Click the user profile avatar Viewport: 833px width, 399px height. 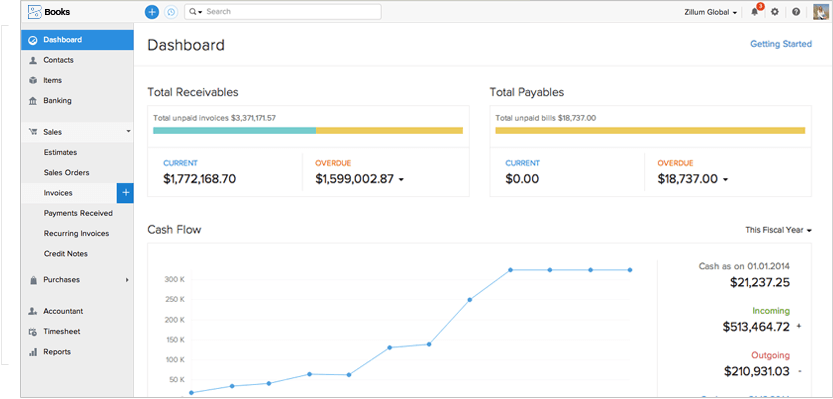click(x=821, y=12)
